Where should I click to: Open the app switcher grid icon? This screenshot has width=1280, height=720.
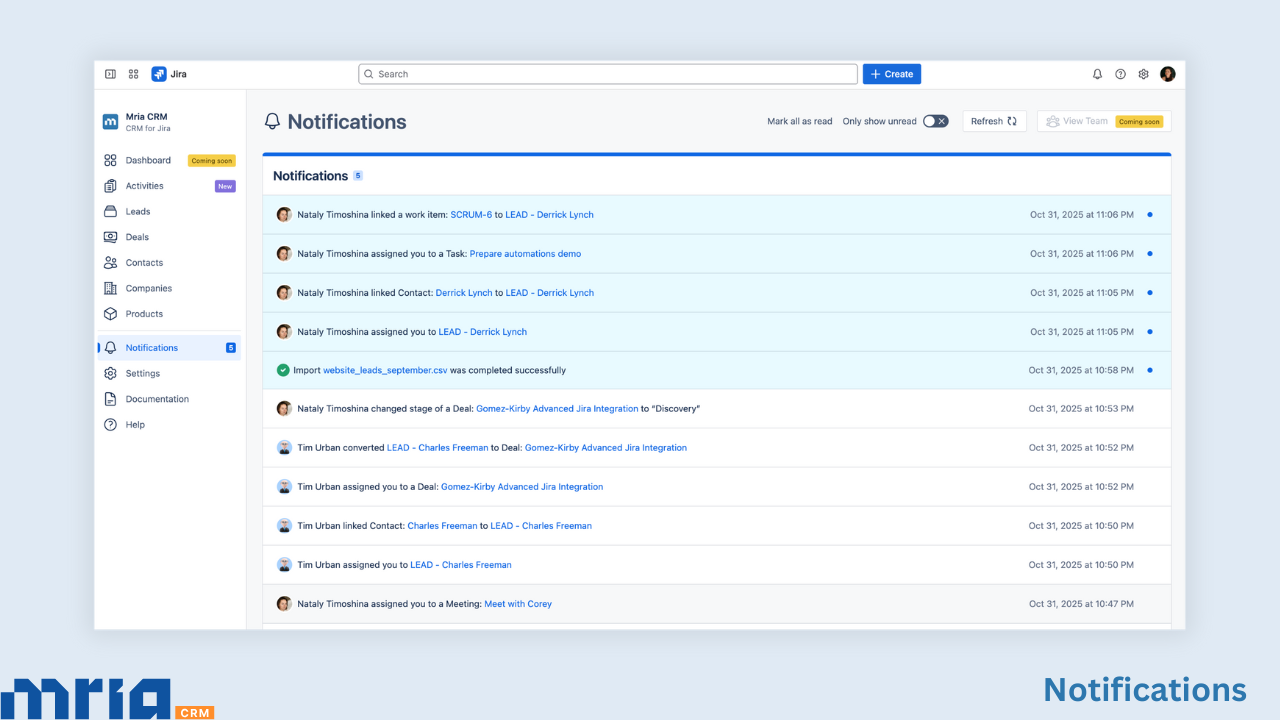[x=134, y=74]
